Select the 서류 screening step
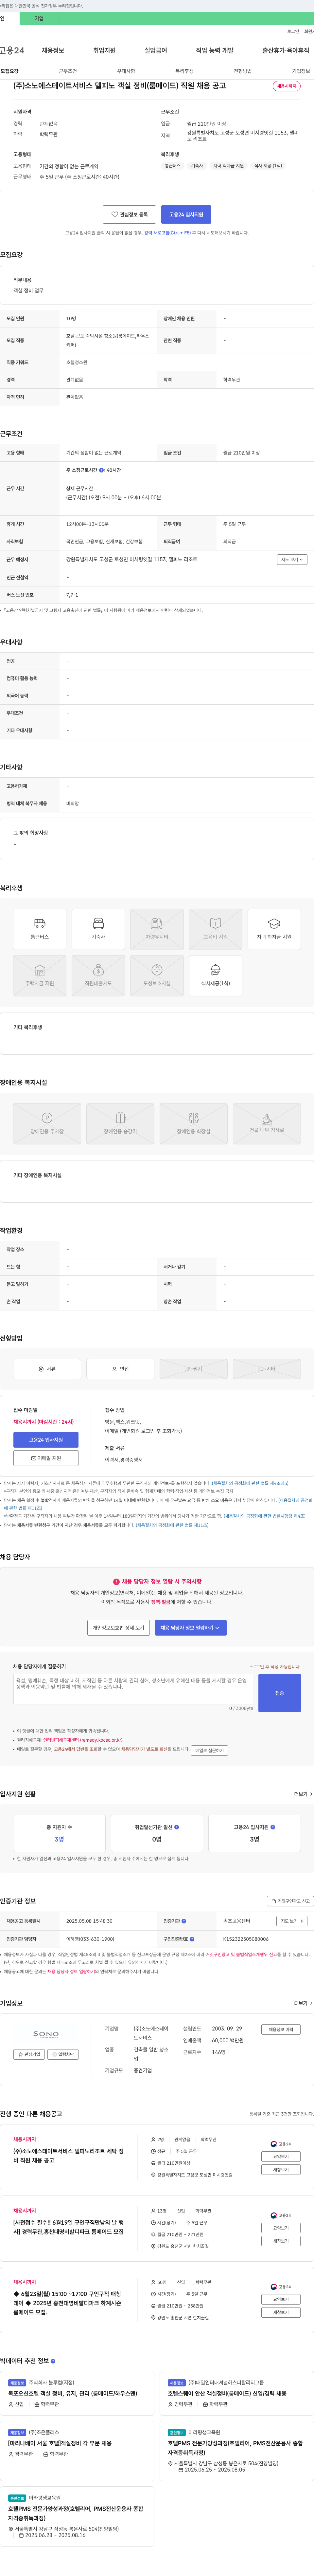 tap(47, 1369)
